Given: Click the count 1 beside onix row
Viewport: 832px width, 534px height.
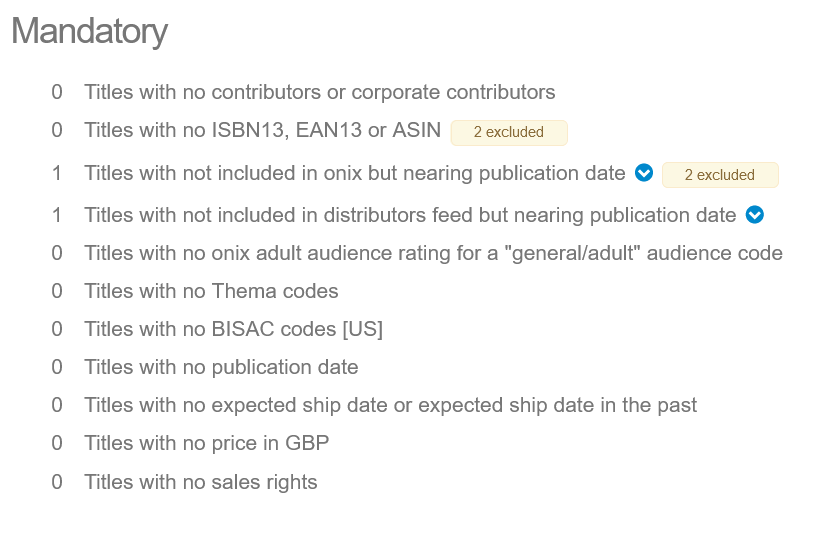Looking at the screenshot, I should (x=57, y=173).
